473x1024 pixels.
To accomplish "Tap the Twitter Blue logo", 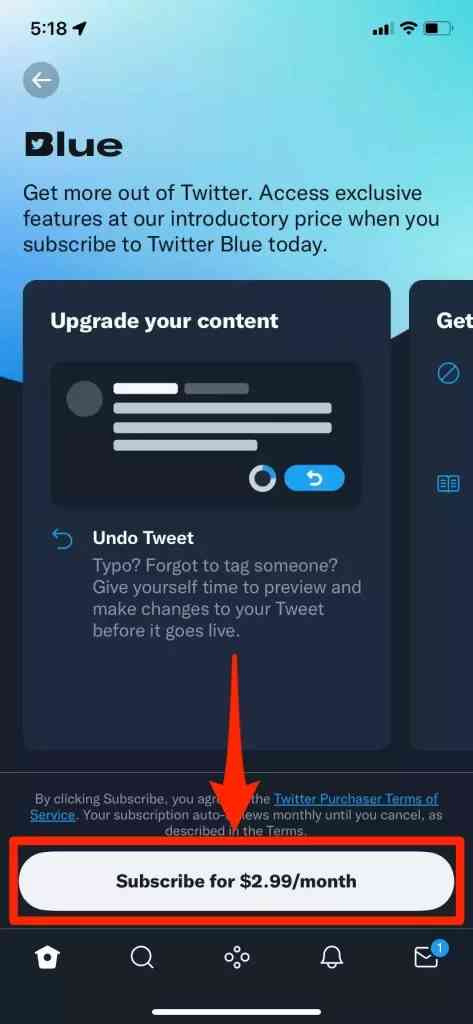I will tap(73, 145).
